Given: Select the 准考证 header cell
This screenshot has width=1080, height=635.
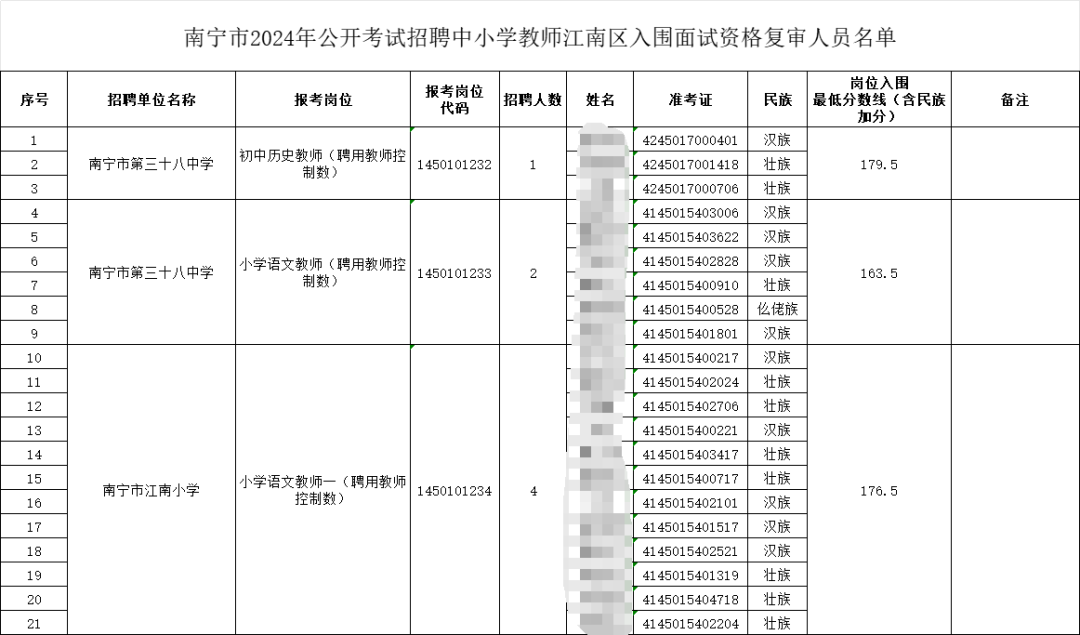Looking at the screenshot, I should point(691,99).
